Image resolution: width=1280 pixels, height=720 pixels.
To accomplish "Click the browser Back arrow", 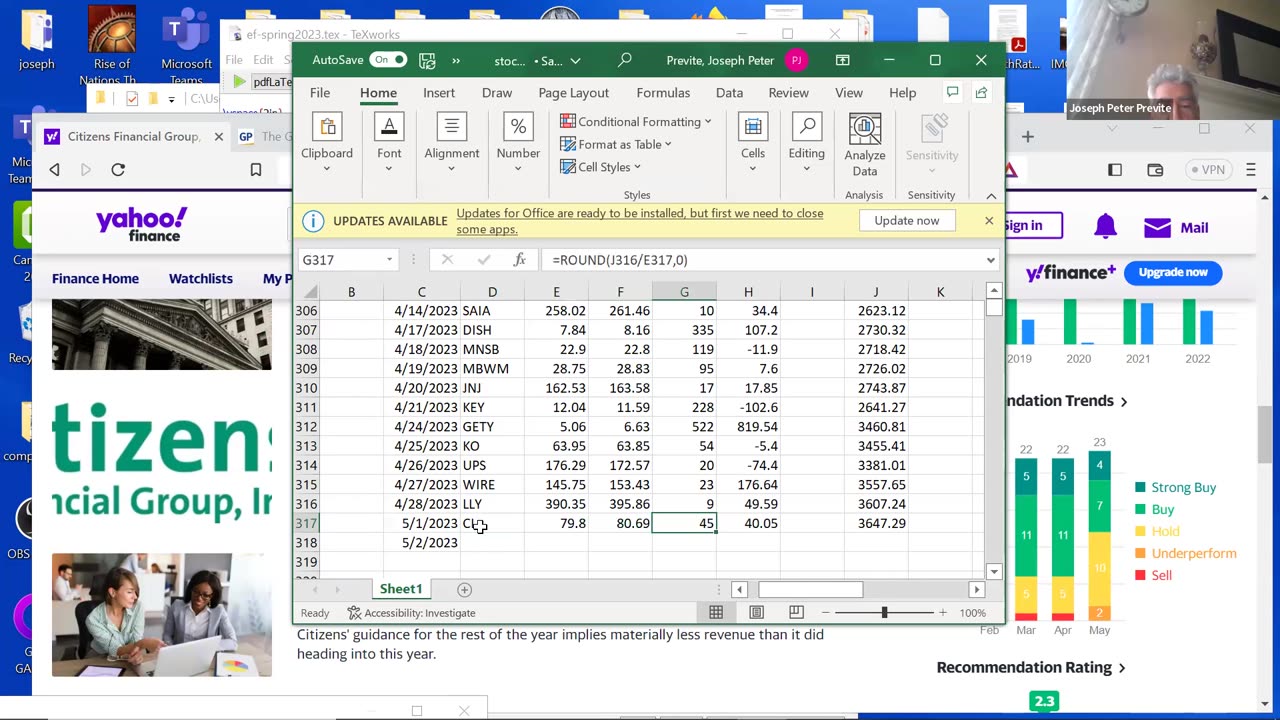I will (x=55, y=170).
